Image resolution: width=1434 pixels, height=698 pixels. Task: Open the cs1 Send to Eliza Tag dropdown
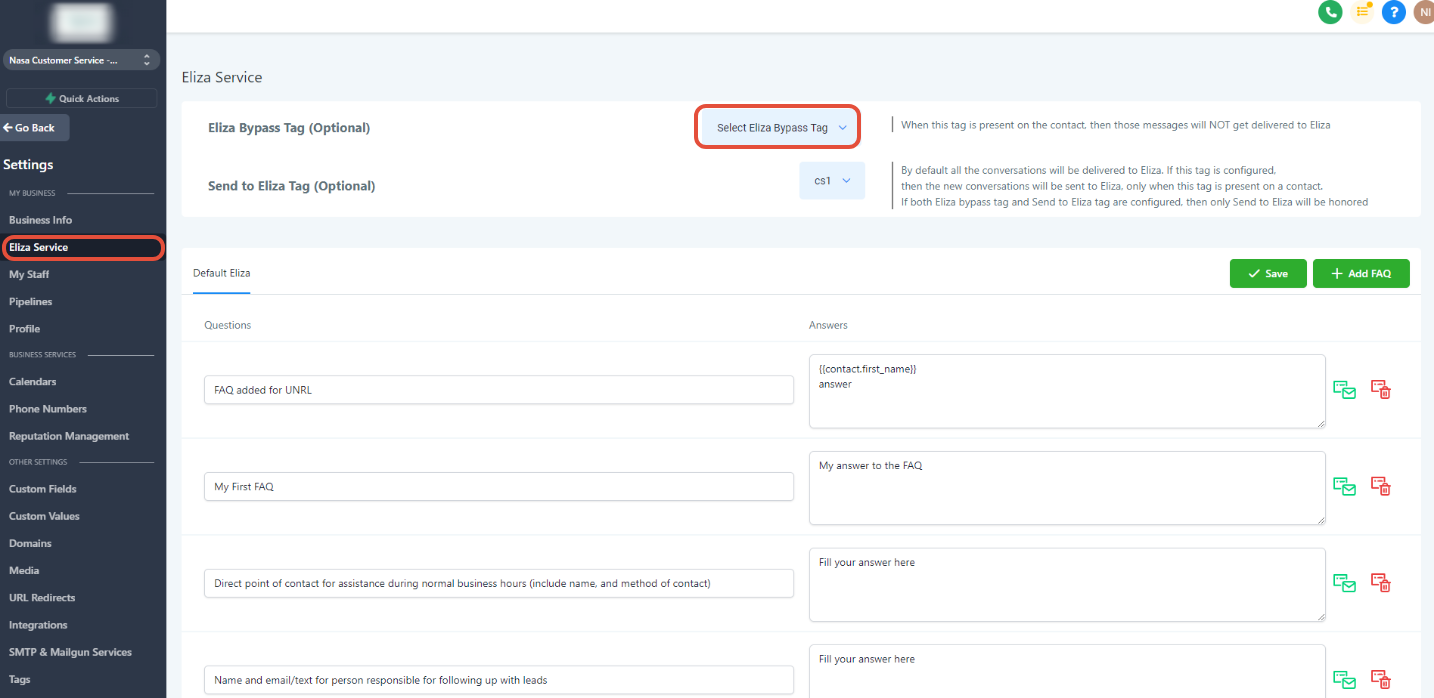pyautogui.click(x=832, y=181)
